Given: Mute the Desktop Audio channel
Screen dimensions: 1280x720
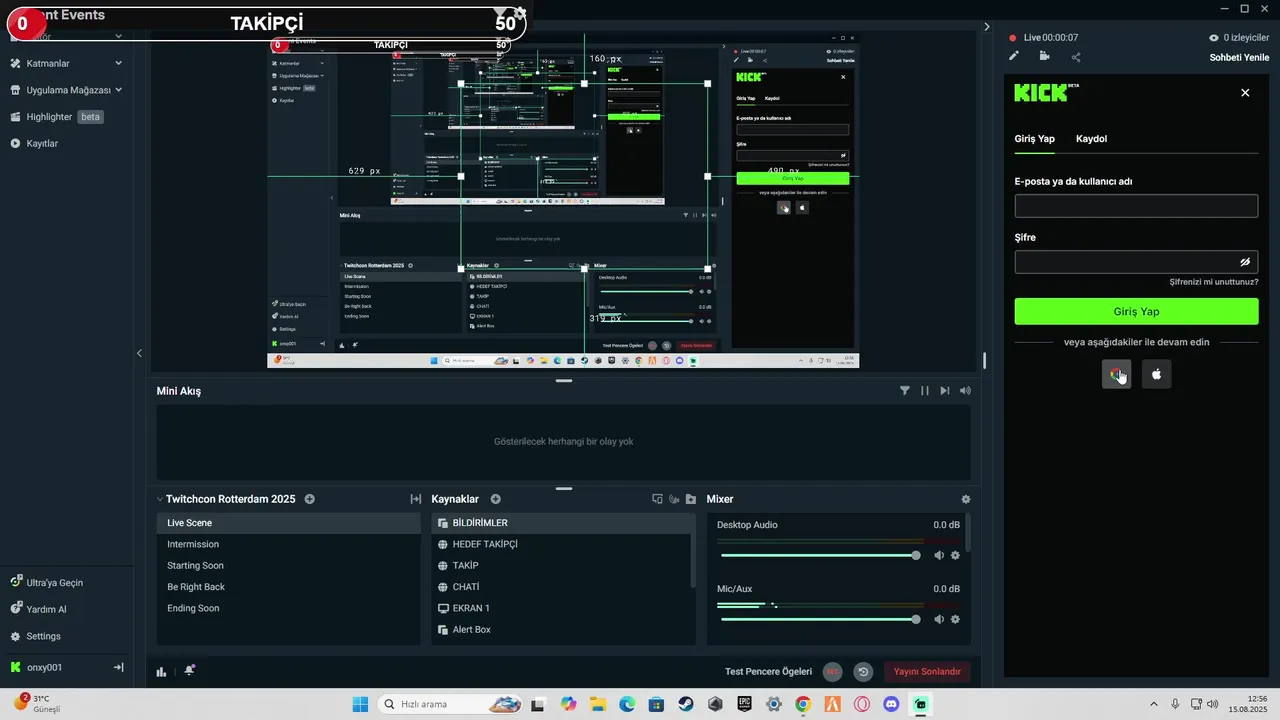Looking at the screenshot, I should 939,555.
